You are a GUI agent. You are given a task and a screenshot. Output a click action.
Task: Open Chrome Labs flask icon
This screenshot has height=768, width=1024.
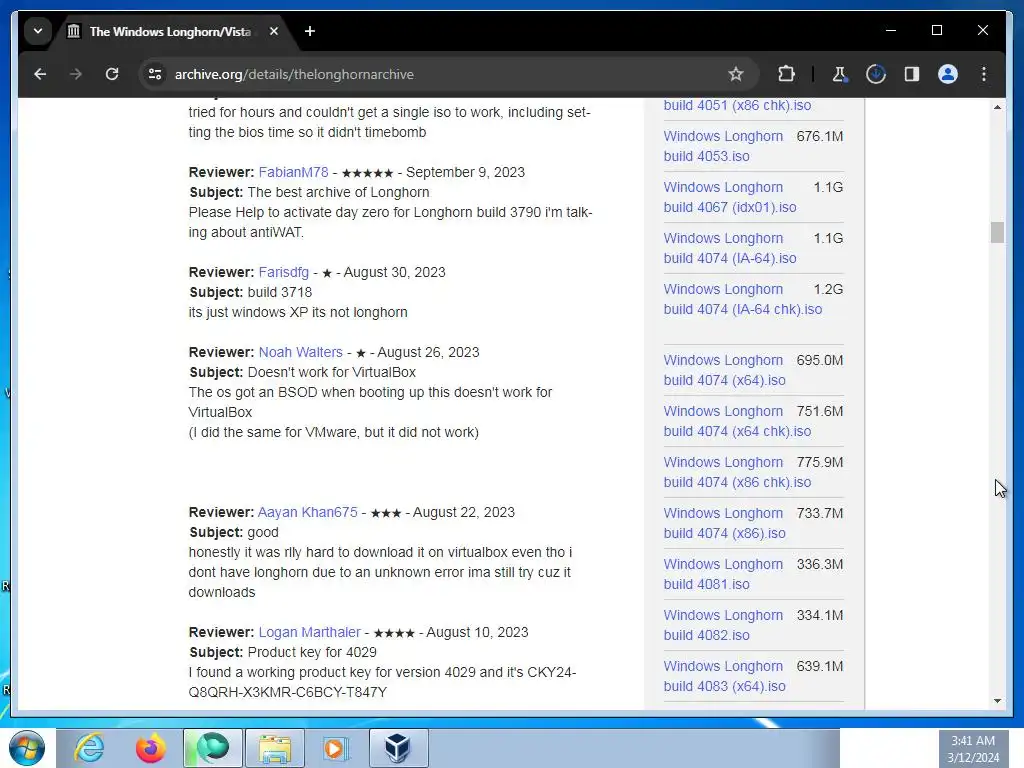[839, 74]
